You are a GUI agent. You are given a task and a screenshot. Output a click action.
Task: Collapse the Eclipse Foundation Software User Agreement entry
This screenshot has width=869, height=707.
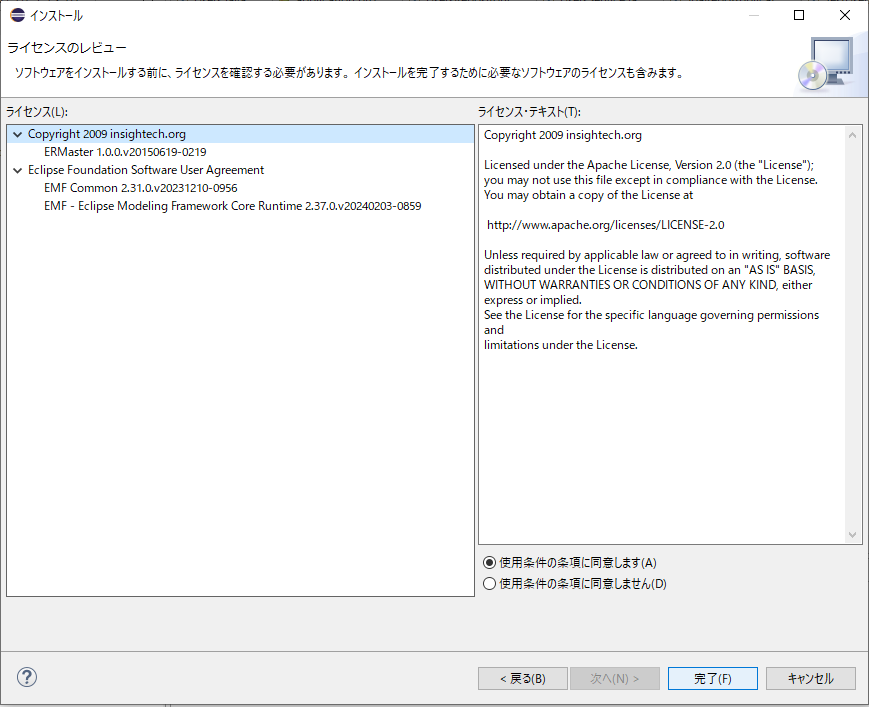(x=17, y=169)
